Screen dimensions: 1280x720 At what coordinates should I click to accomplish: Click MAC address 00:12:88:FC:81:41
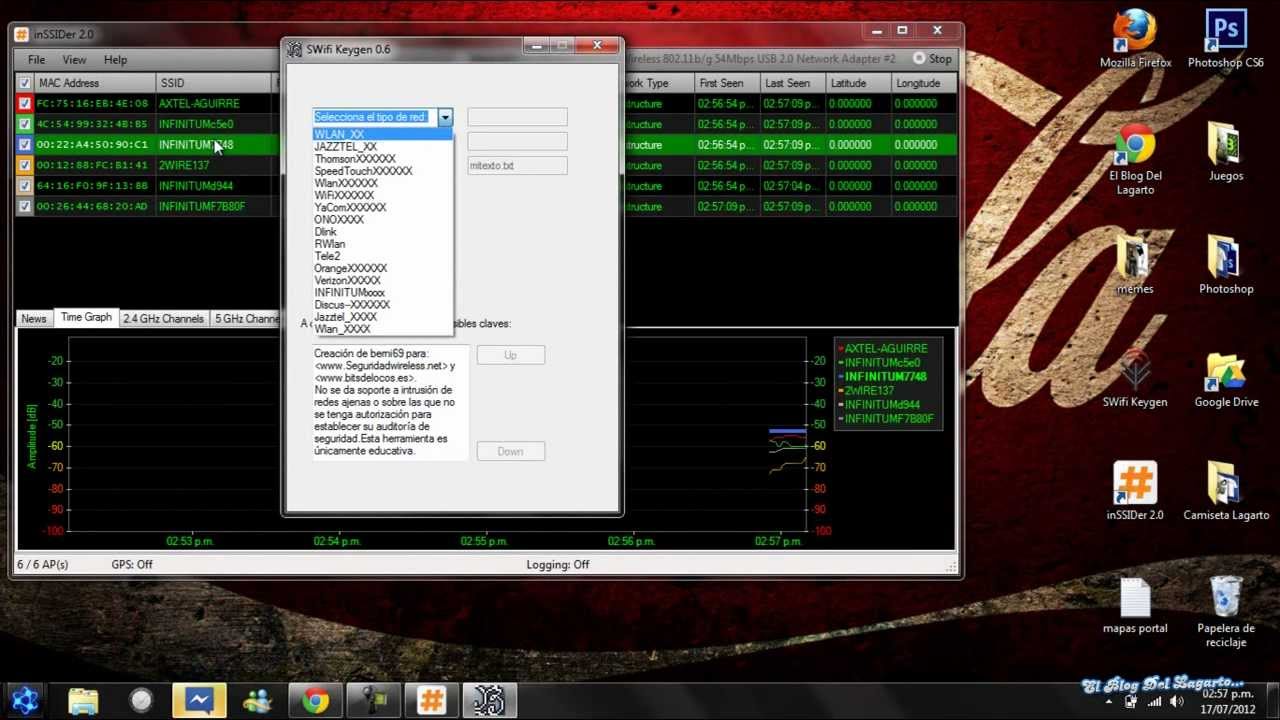[92, 165]
